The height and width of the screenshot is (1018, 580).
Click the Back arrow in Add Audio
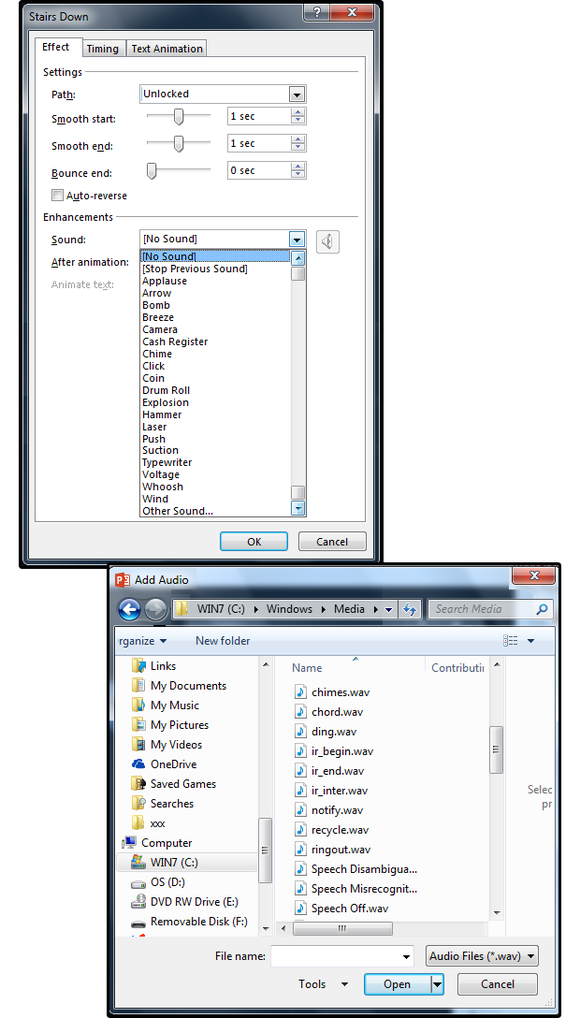(x=129, y=609)
